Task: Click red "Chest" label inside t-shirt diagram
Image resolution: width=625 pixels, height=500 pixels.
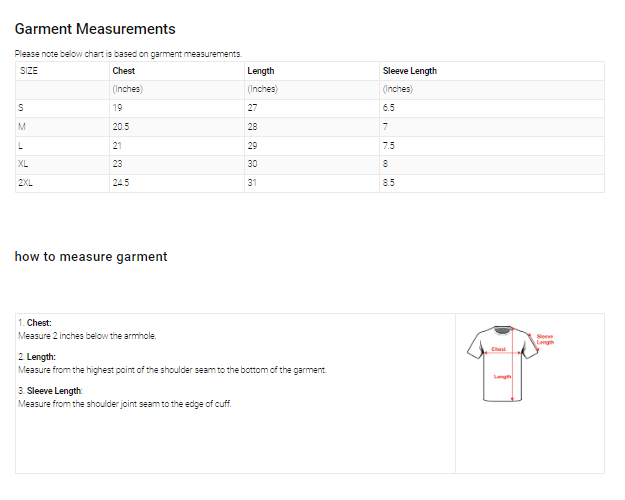Action: tap(498, 349)
